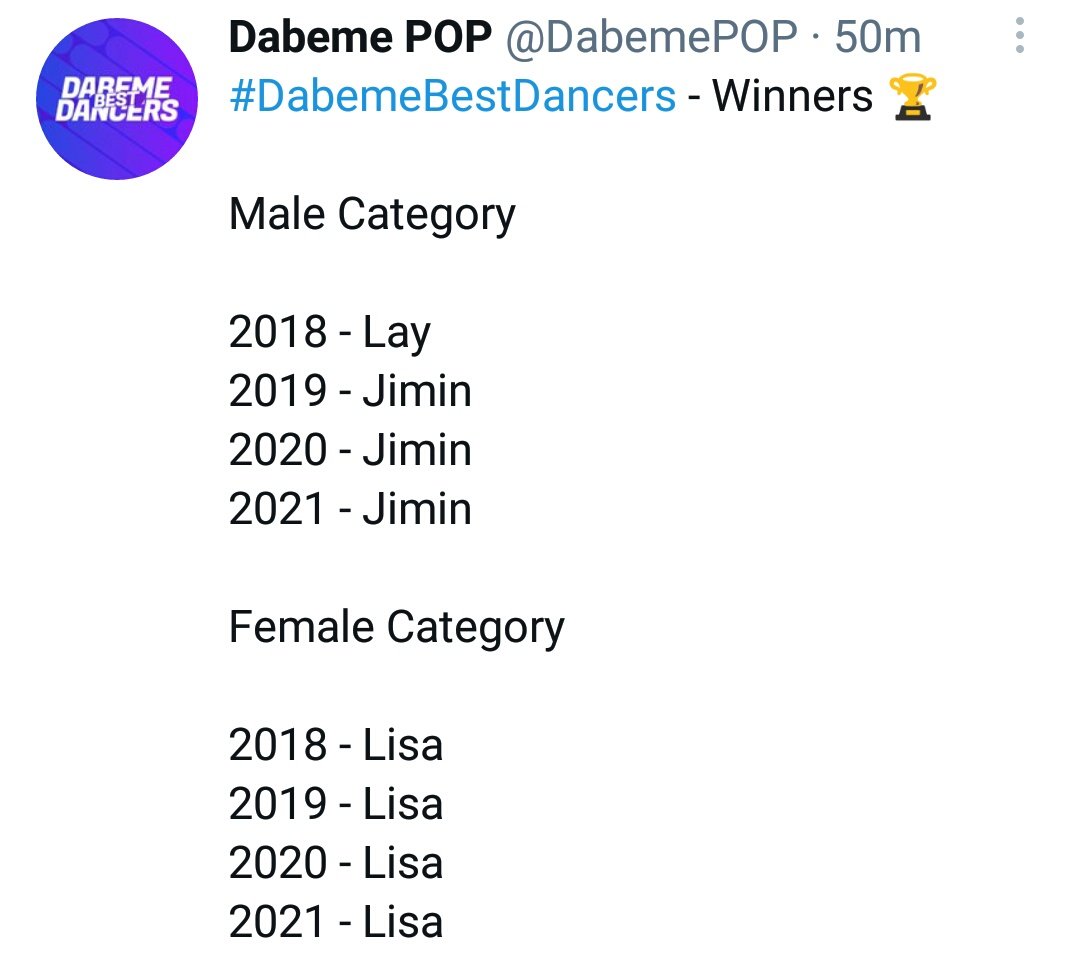1080x969 pixels.
Task: Click the trophy emoji after Winners
Action: click(x=912, y=97)
